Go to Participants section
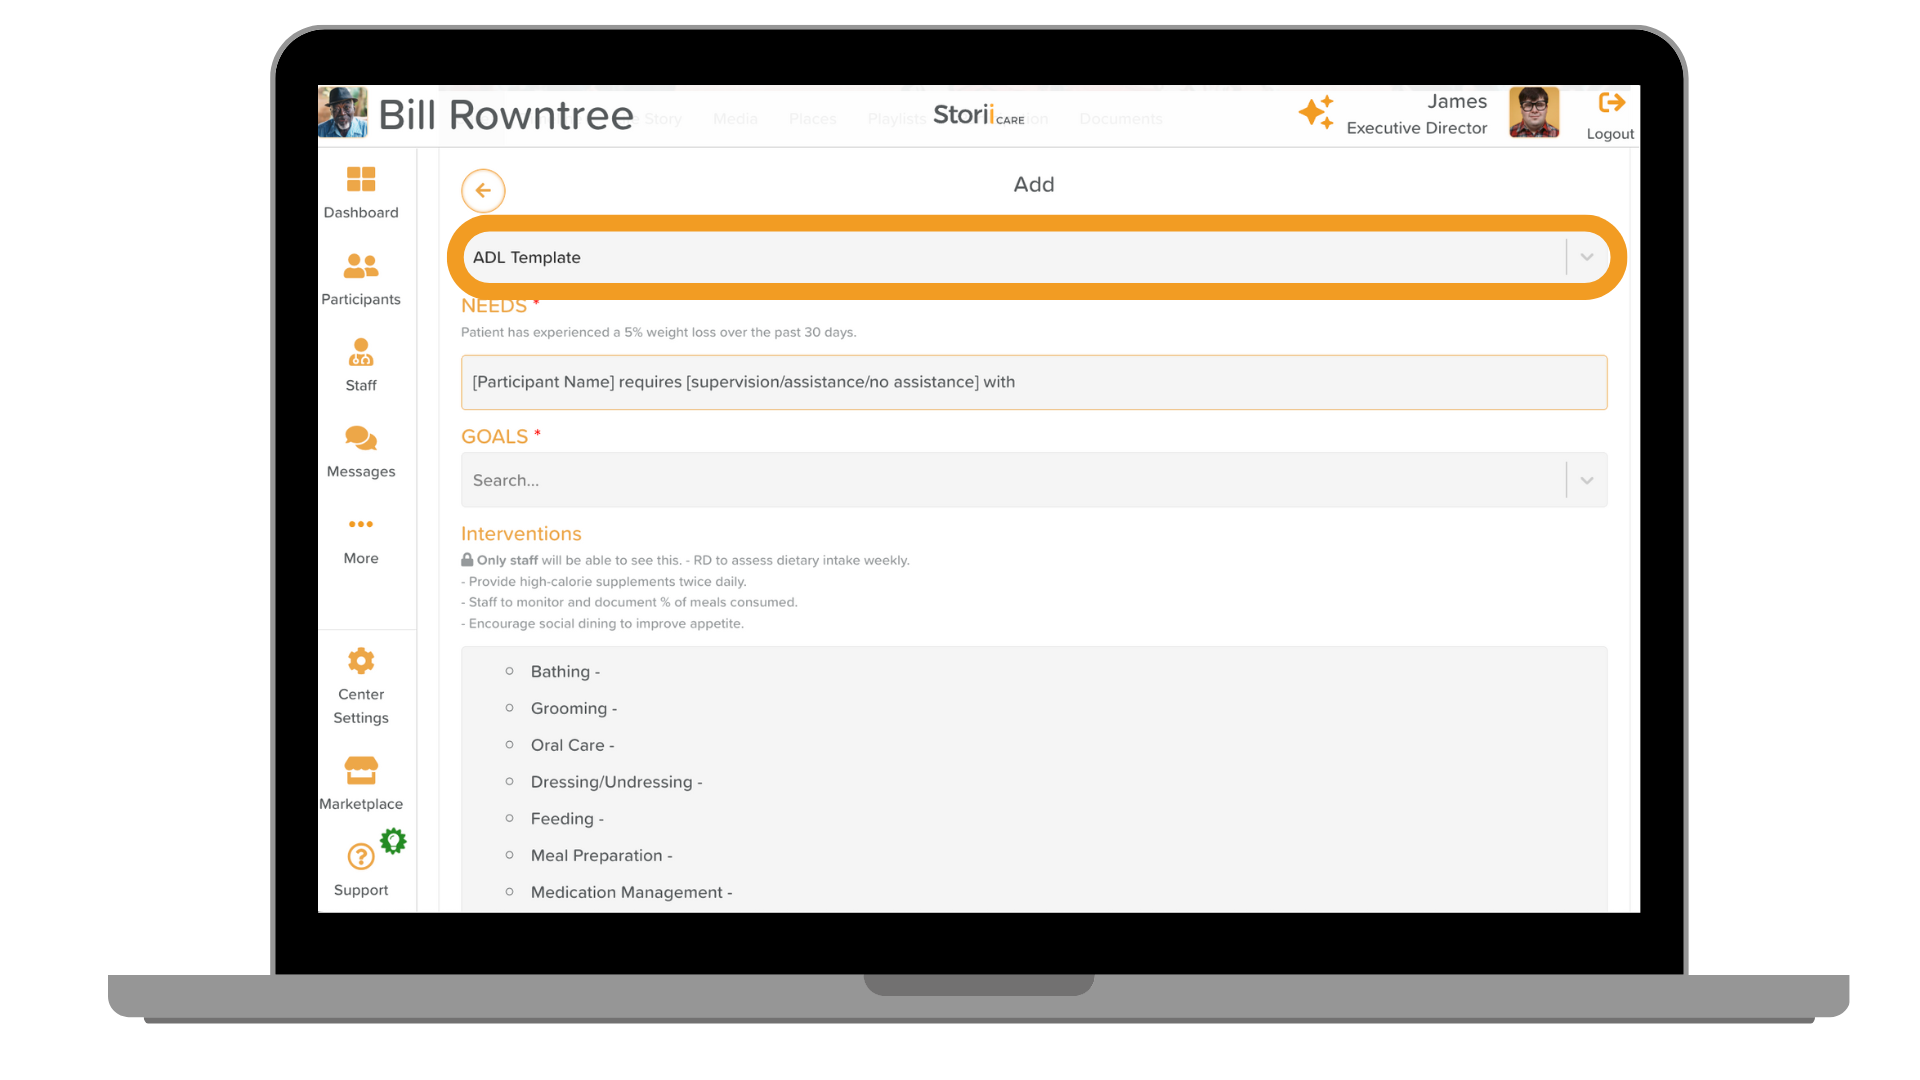Viewport: 1920px width, 1080px height. pos(360,266)
